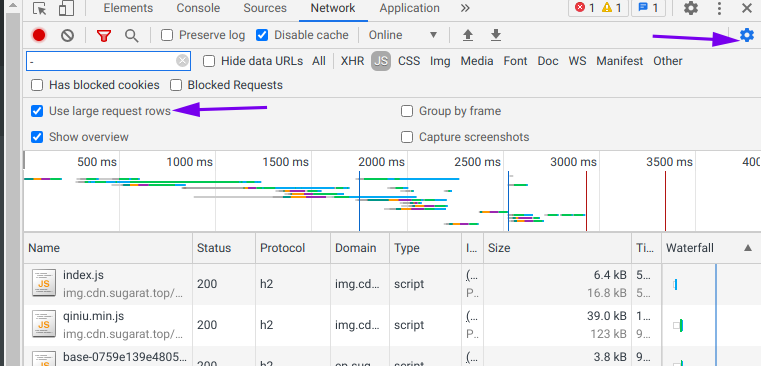This screenshot has width=761, height=366.
Task: Uncheck Show overview
Action: 37,137
